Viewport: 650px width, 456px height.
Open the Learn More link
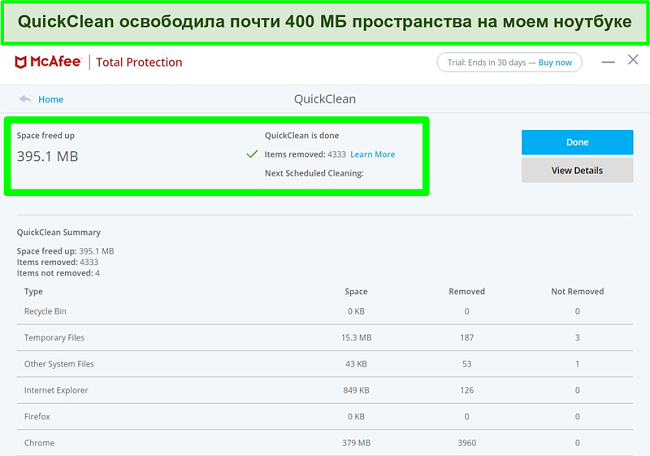pyautogui.click(x=373, y=154)
